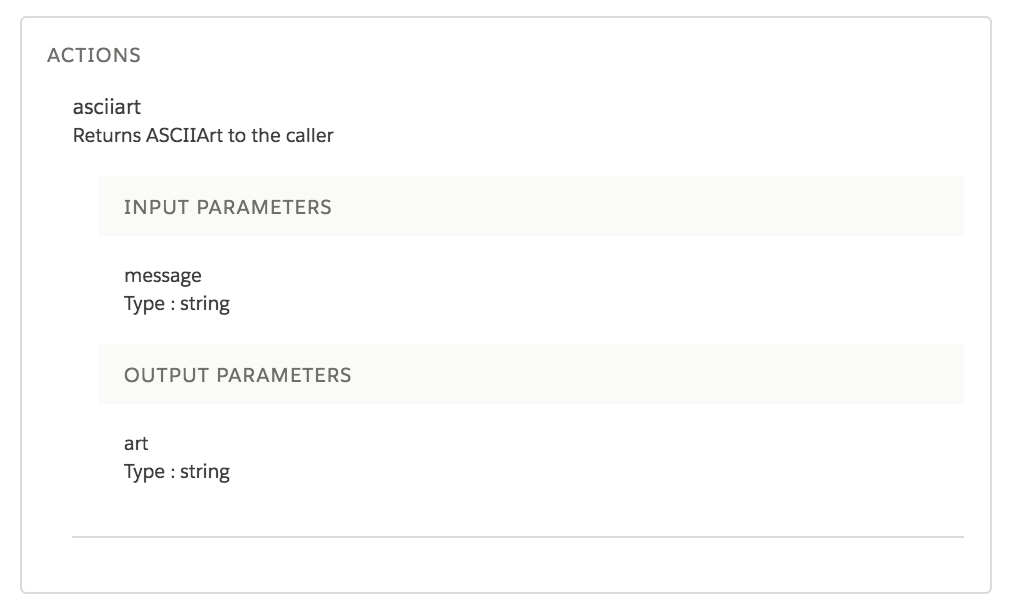Click the horizontal divider below output parameters
The width and height of the screenshot is (1012, 608).
pyautogui.click(x=517, y=537)
